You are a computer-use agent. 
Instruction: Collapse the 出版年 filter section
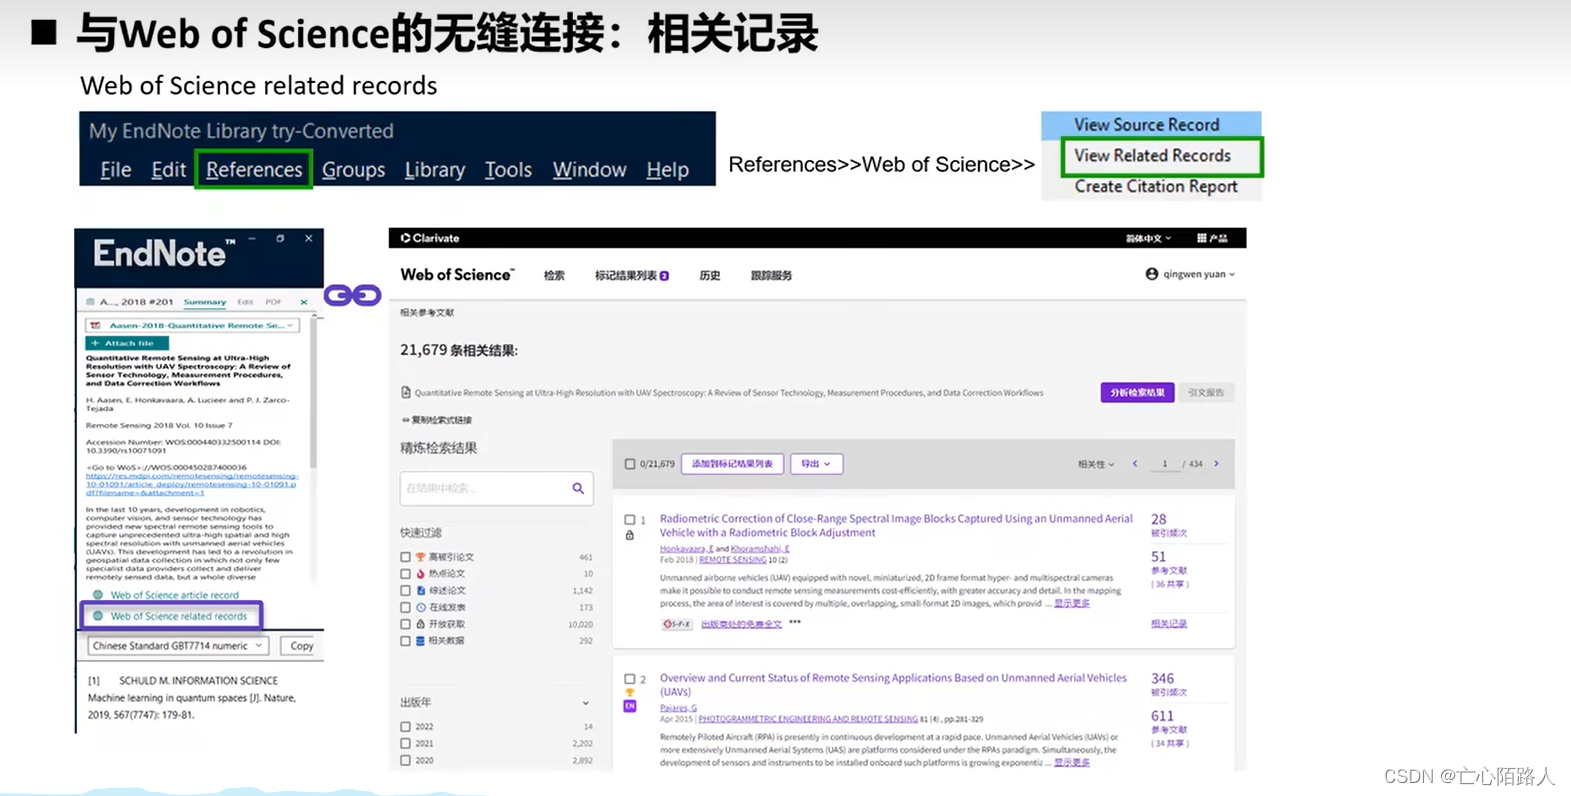pos(586,703)
